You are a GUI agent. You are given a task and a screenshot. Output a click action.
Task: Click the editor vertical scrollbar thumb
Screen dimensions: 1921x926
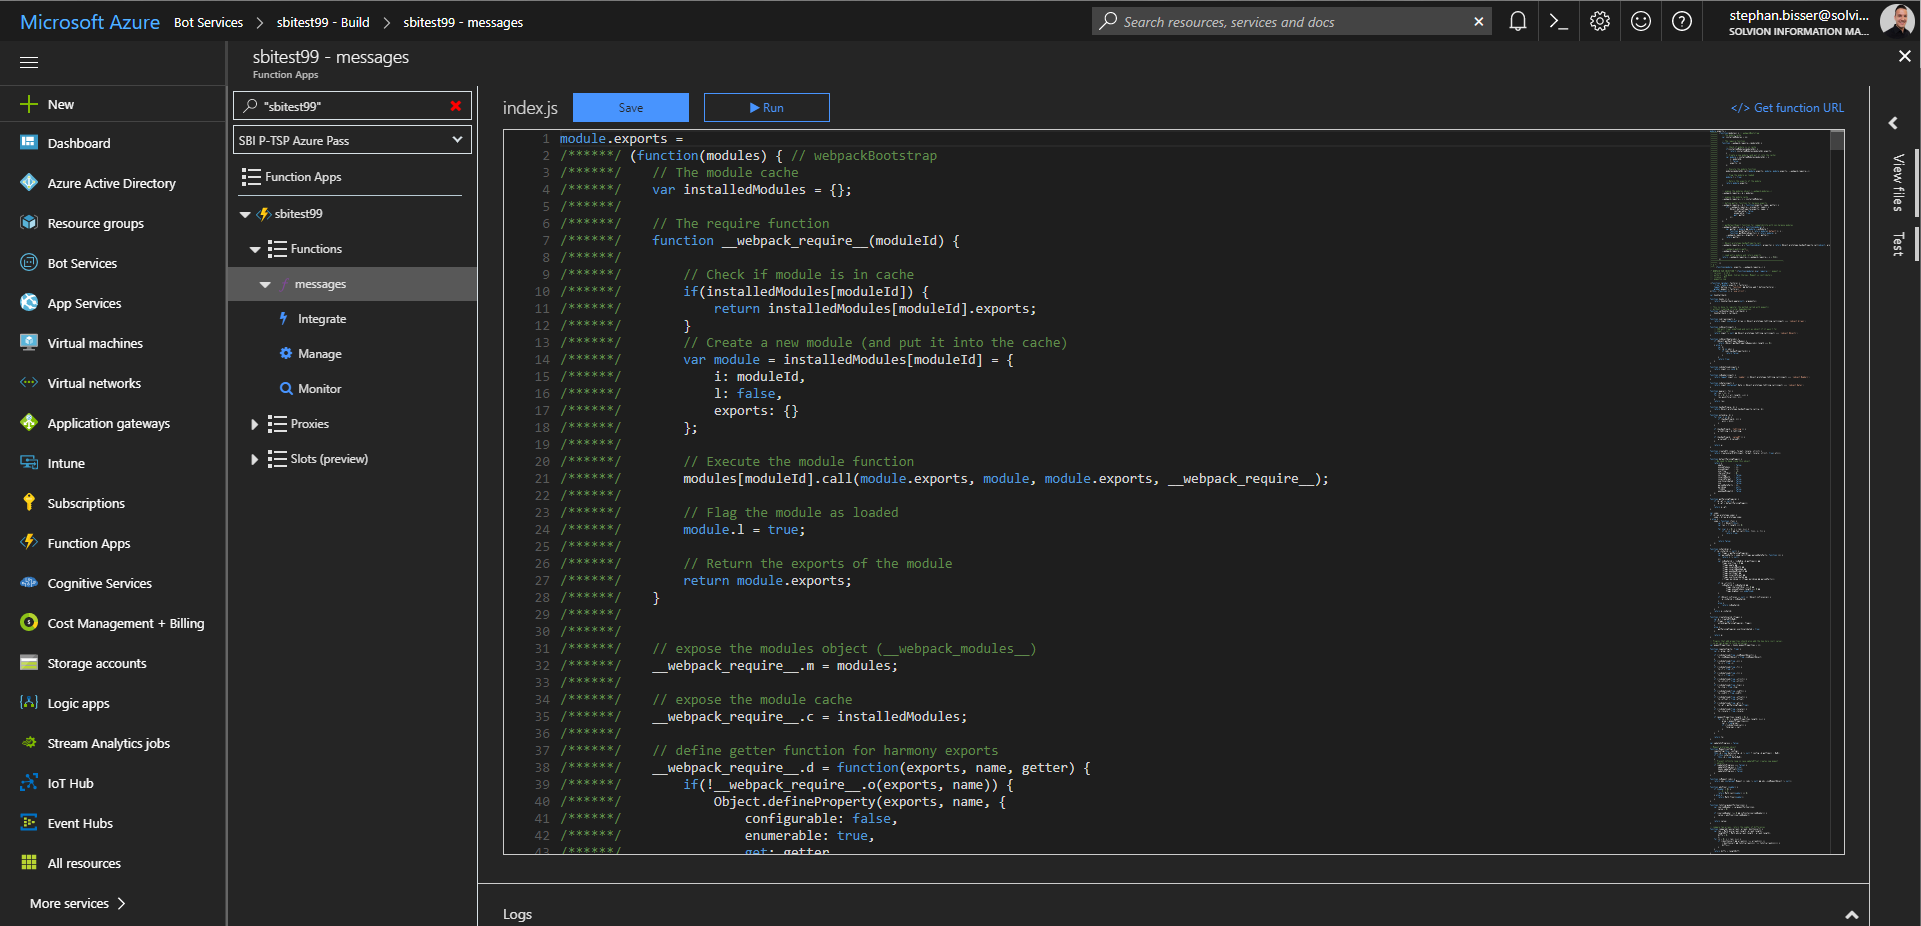tap(1837, 140)
